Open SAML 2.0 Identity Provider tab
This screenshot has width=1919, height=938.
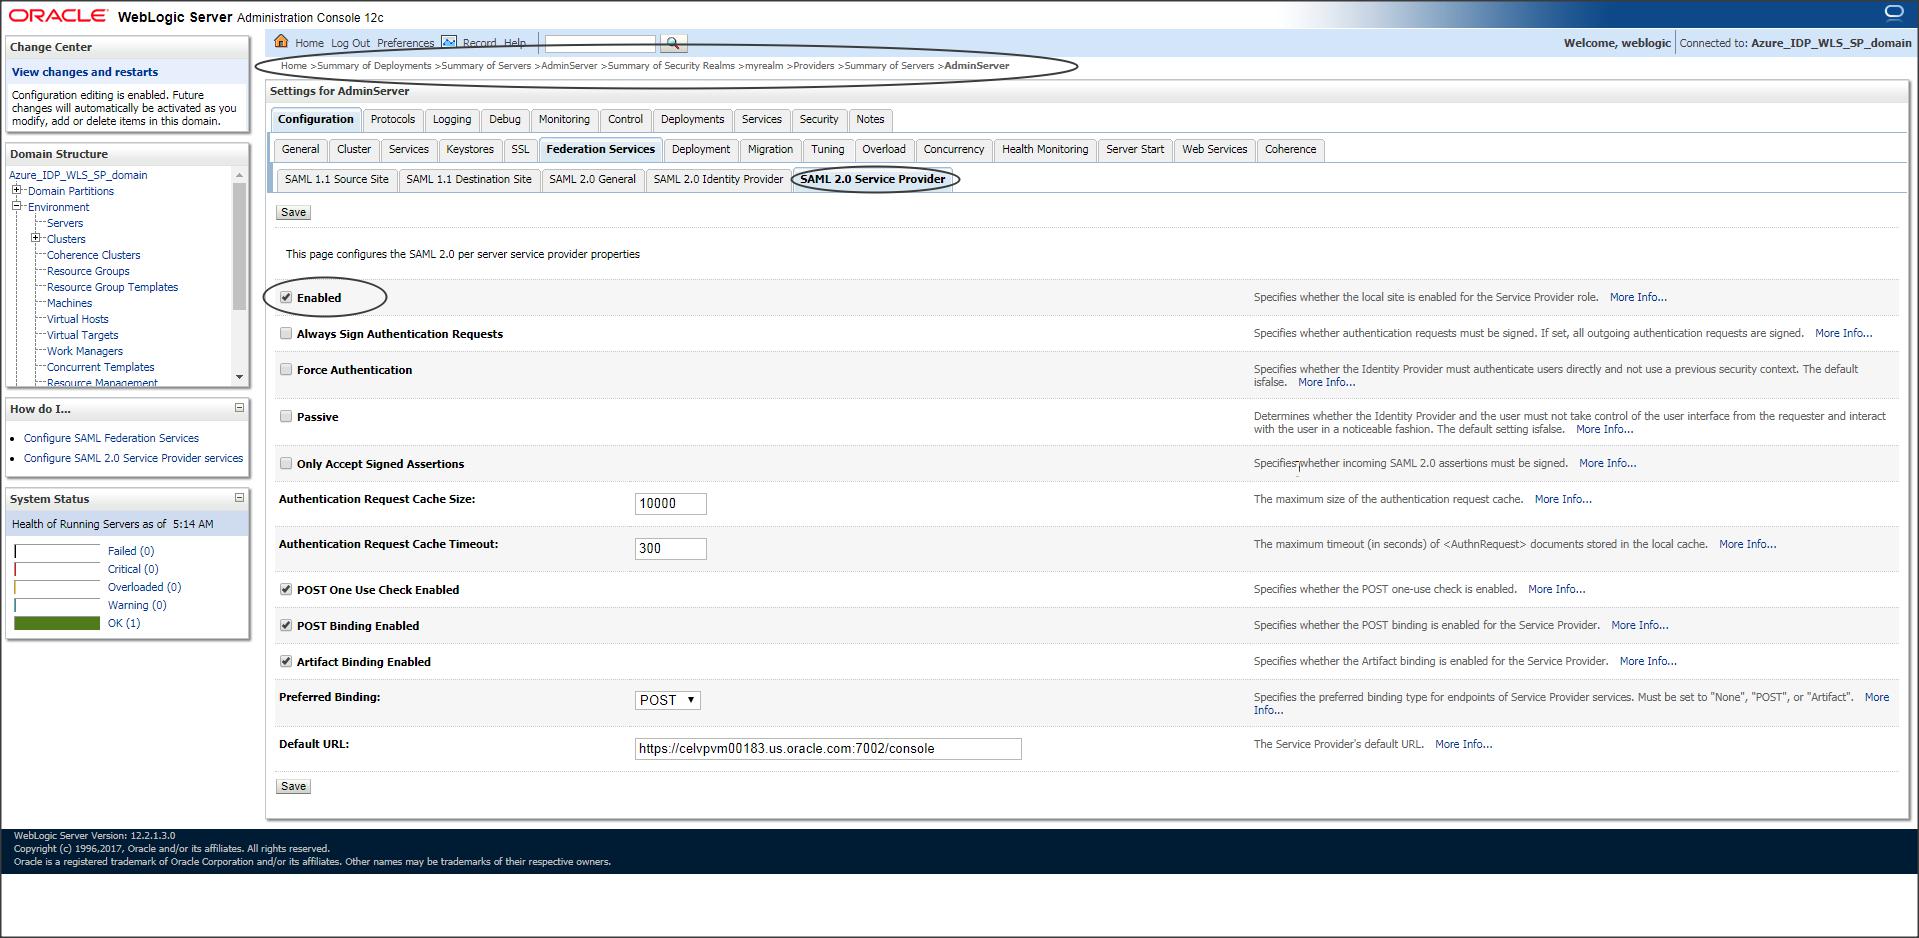718,179
